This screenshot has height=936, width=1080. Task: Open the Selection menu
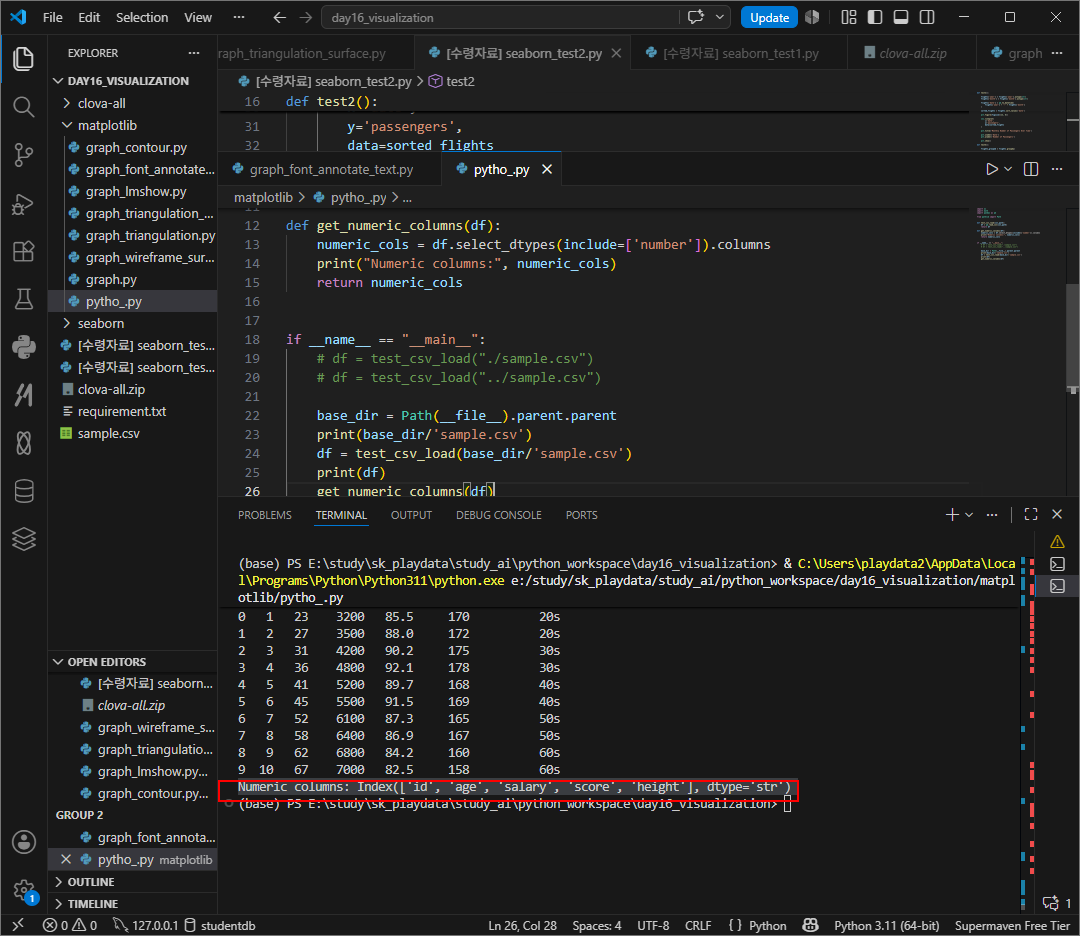coord(142,17)
